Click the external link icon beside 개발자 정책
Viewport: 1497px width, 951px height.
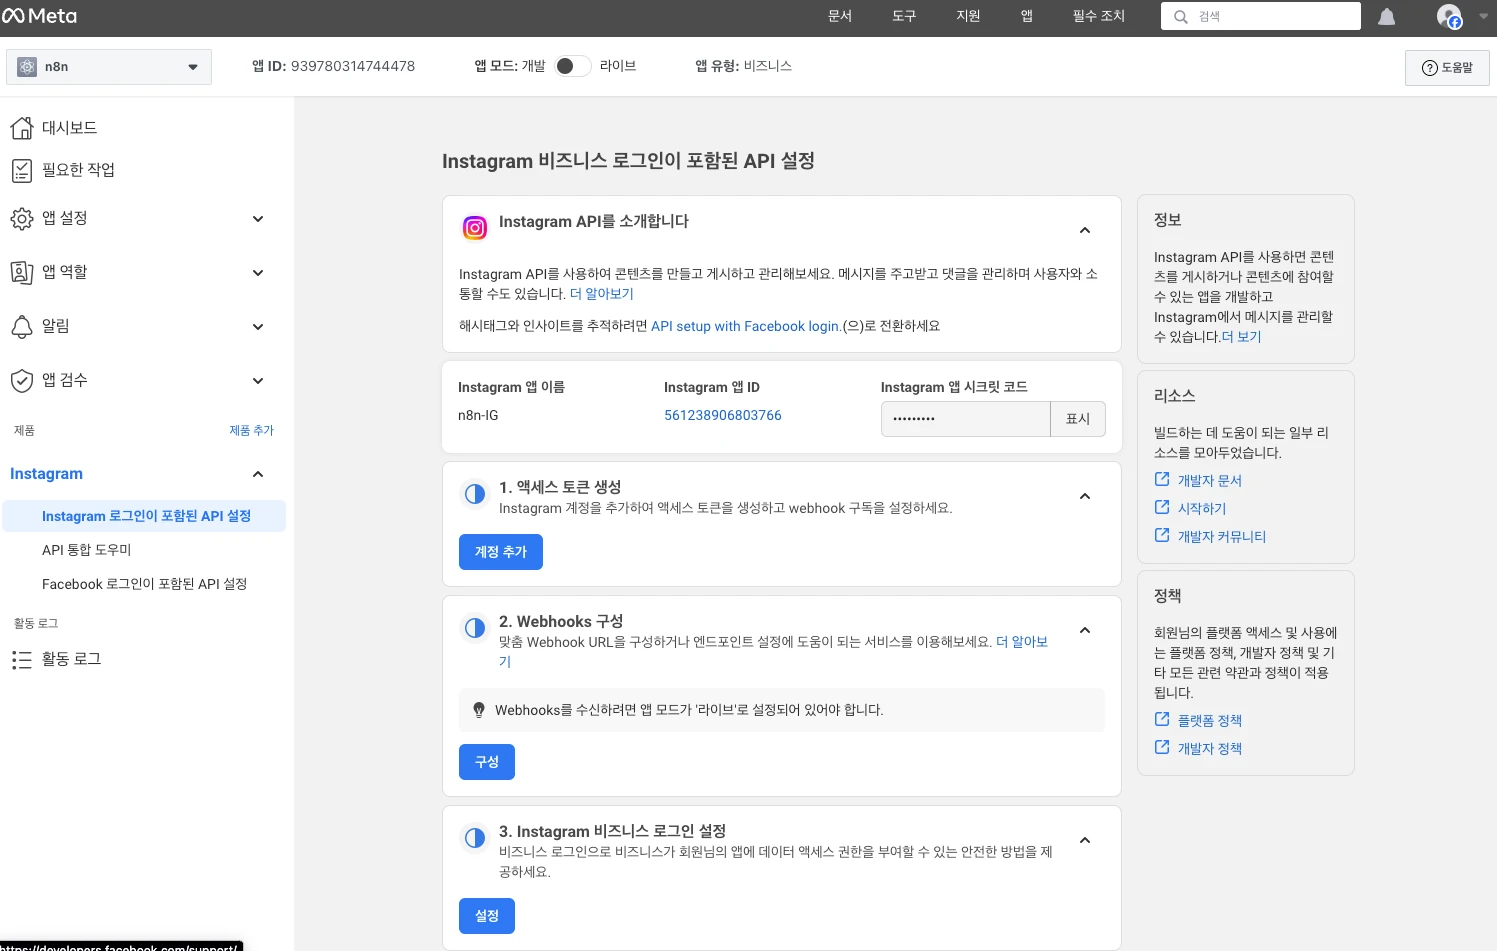(1162, 747)
